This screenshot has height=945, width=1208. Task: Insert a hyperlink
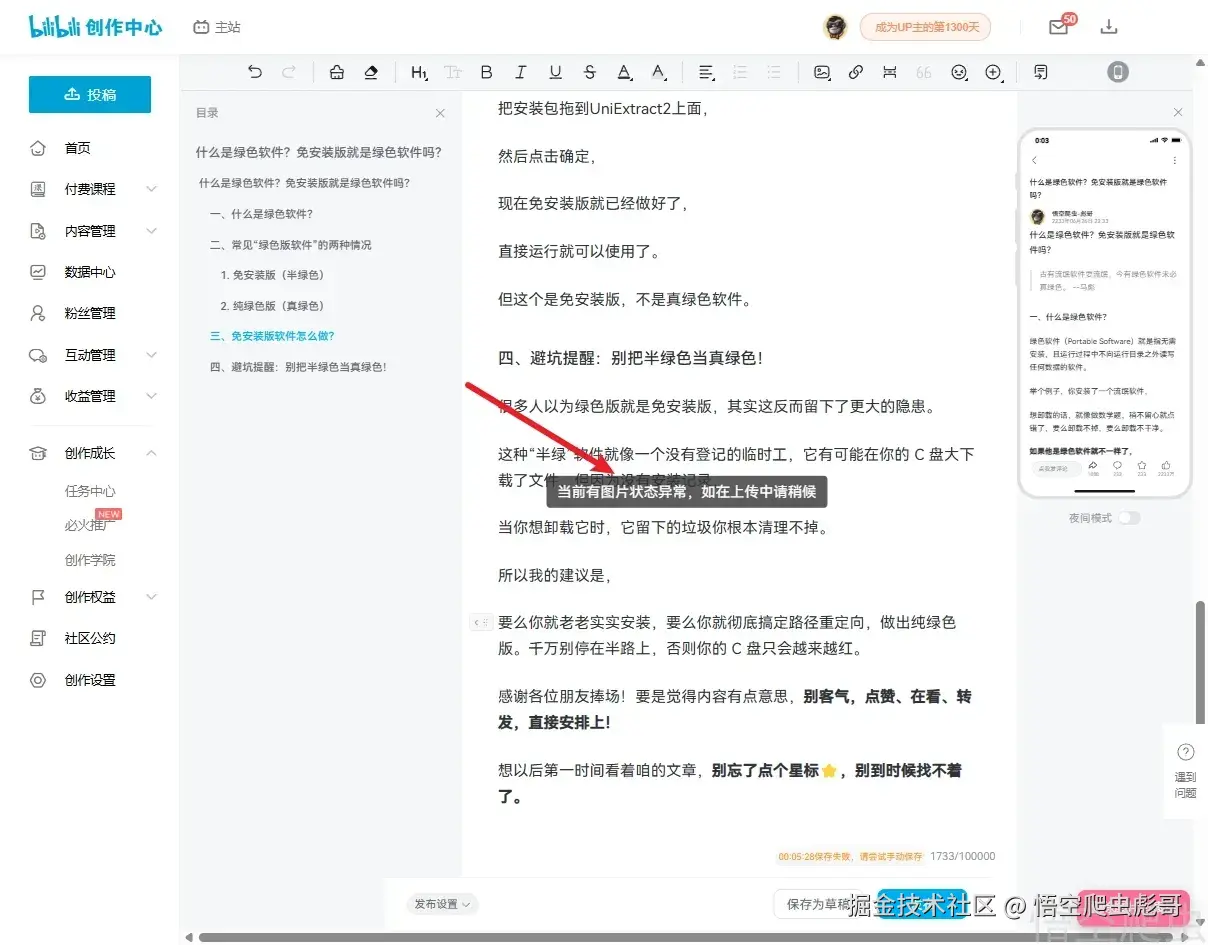pyautogui.click(x=856, y=72)
